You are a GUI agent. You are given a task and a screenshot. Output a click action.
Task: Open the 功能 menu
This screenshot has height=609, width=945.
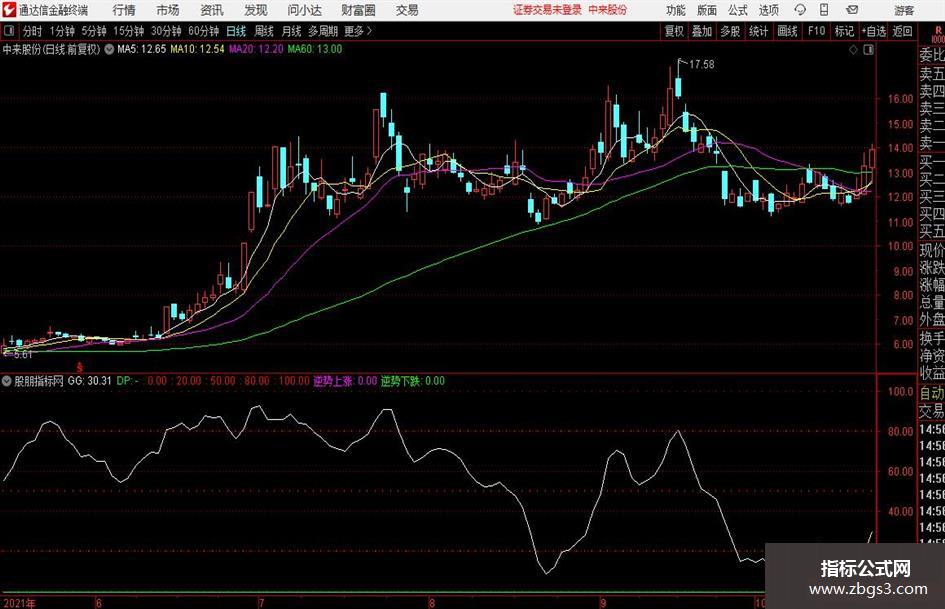[676, 10]
